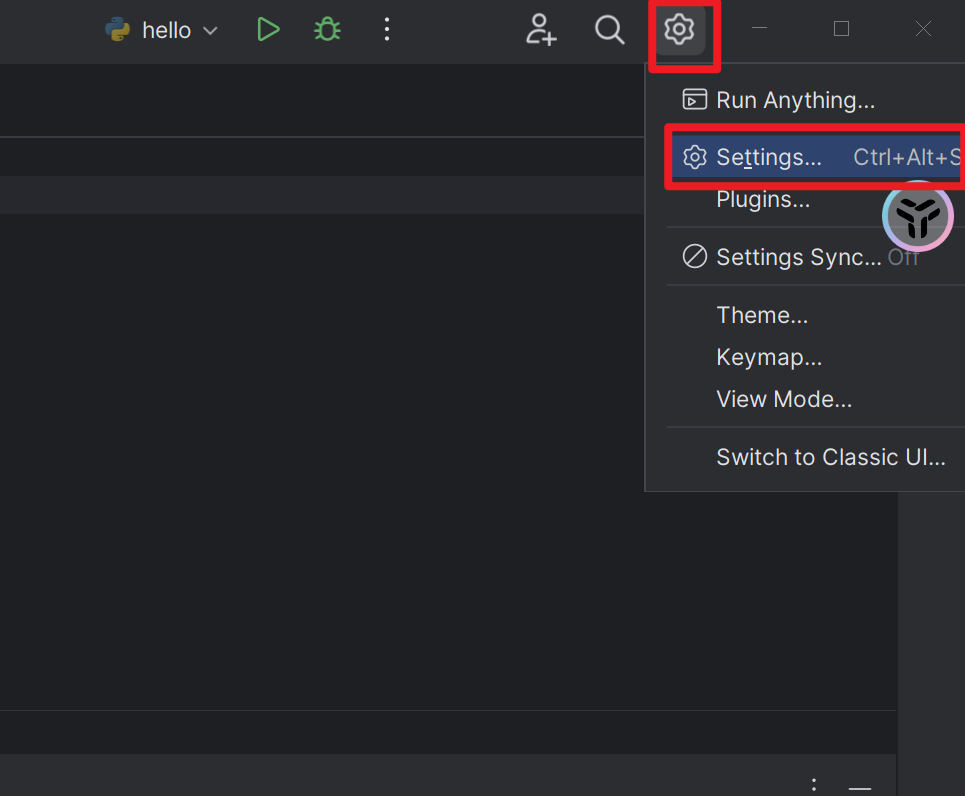Close the IDE window
The width and height of the screenshot is (965, 796).
click(923, 28)
